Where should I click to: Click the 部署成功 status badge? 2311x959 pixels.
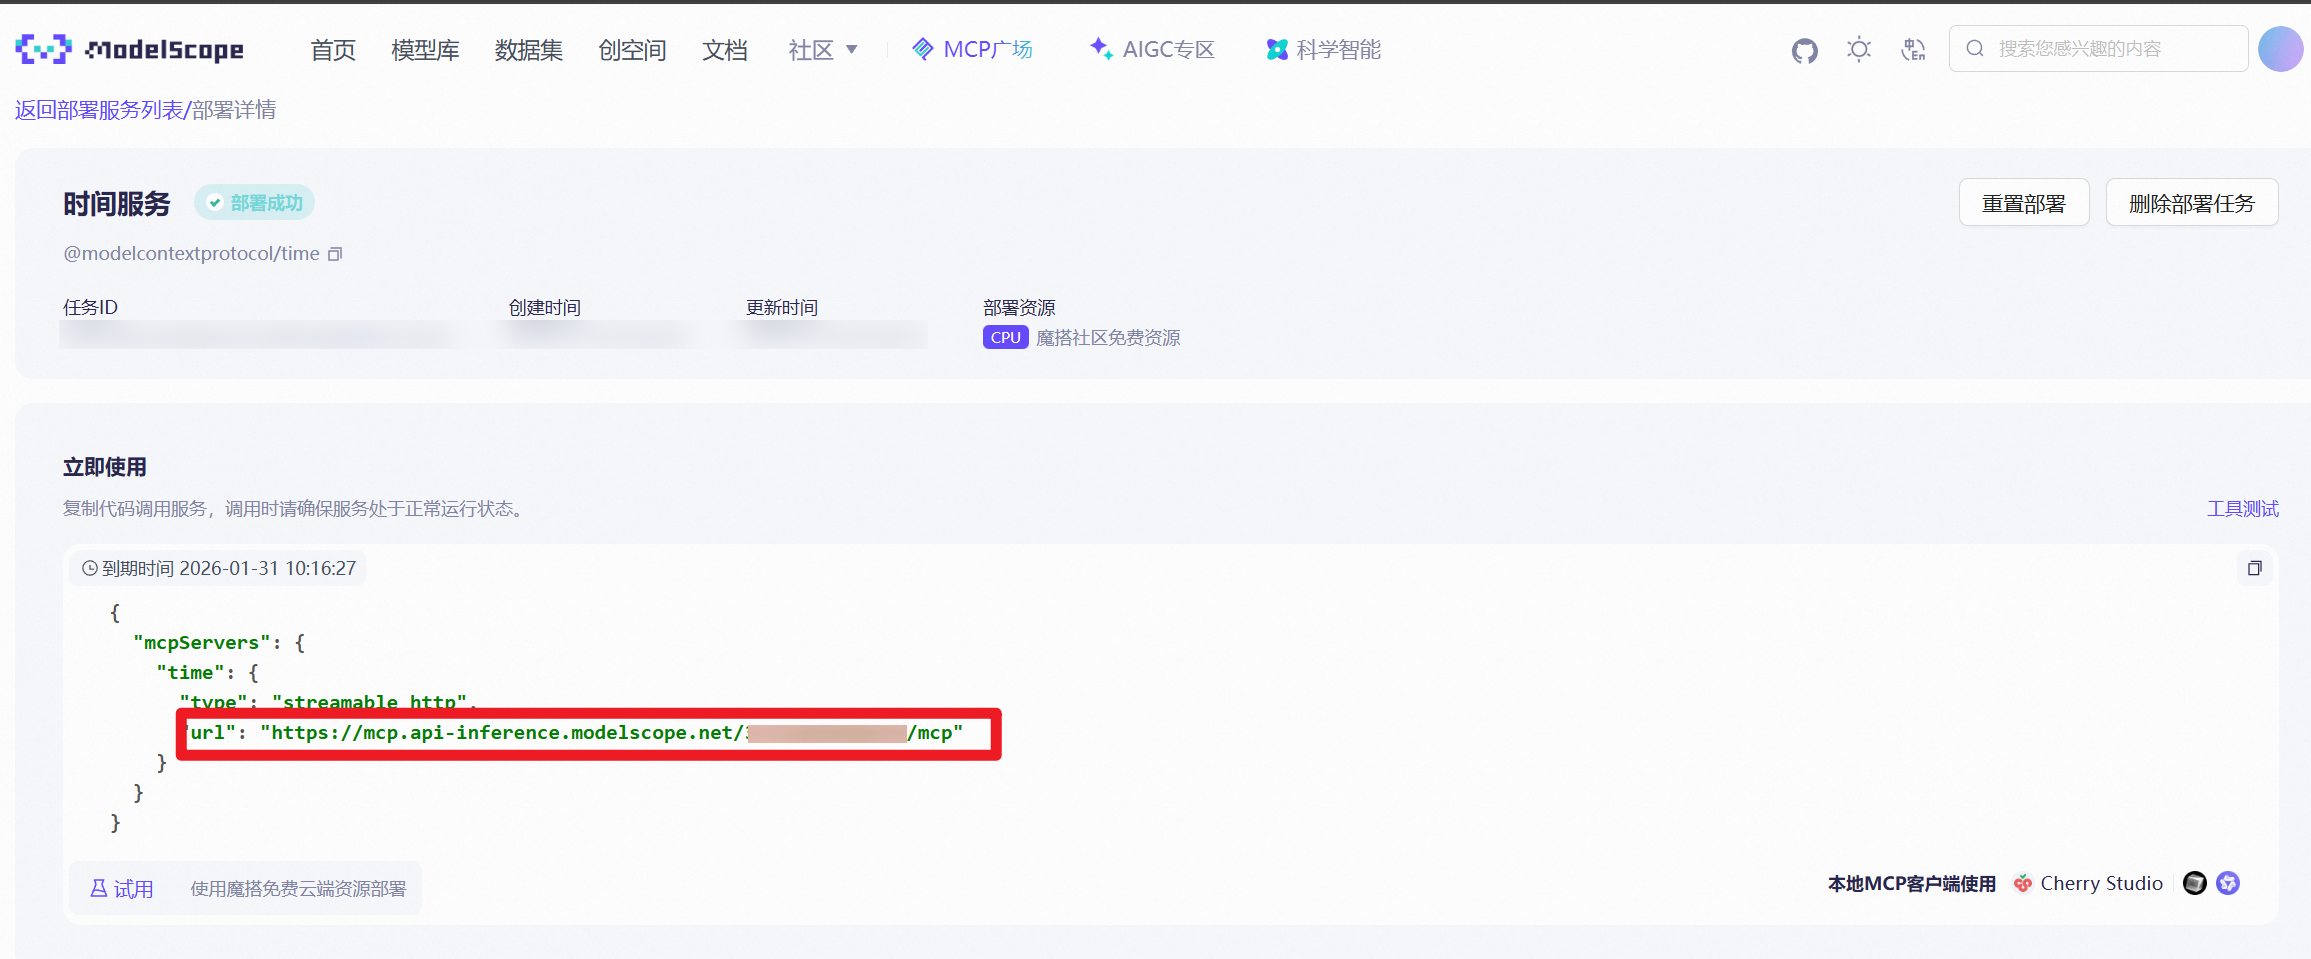[255, 203]
